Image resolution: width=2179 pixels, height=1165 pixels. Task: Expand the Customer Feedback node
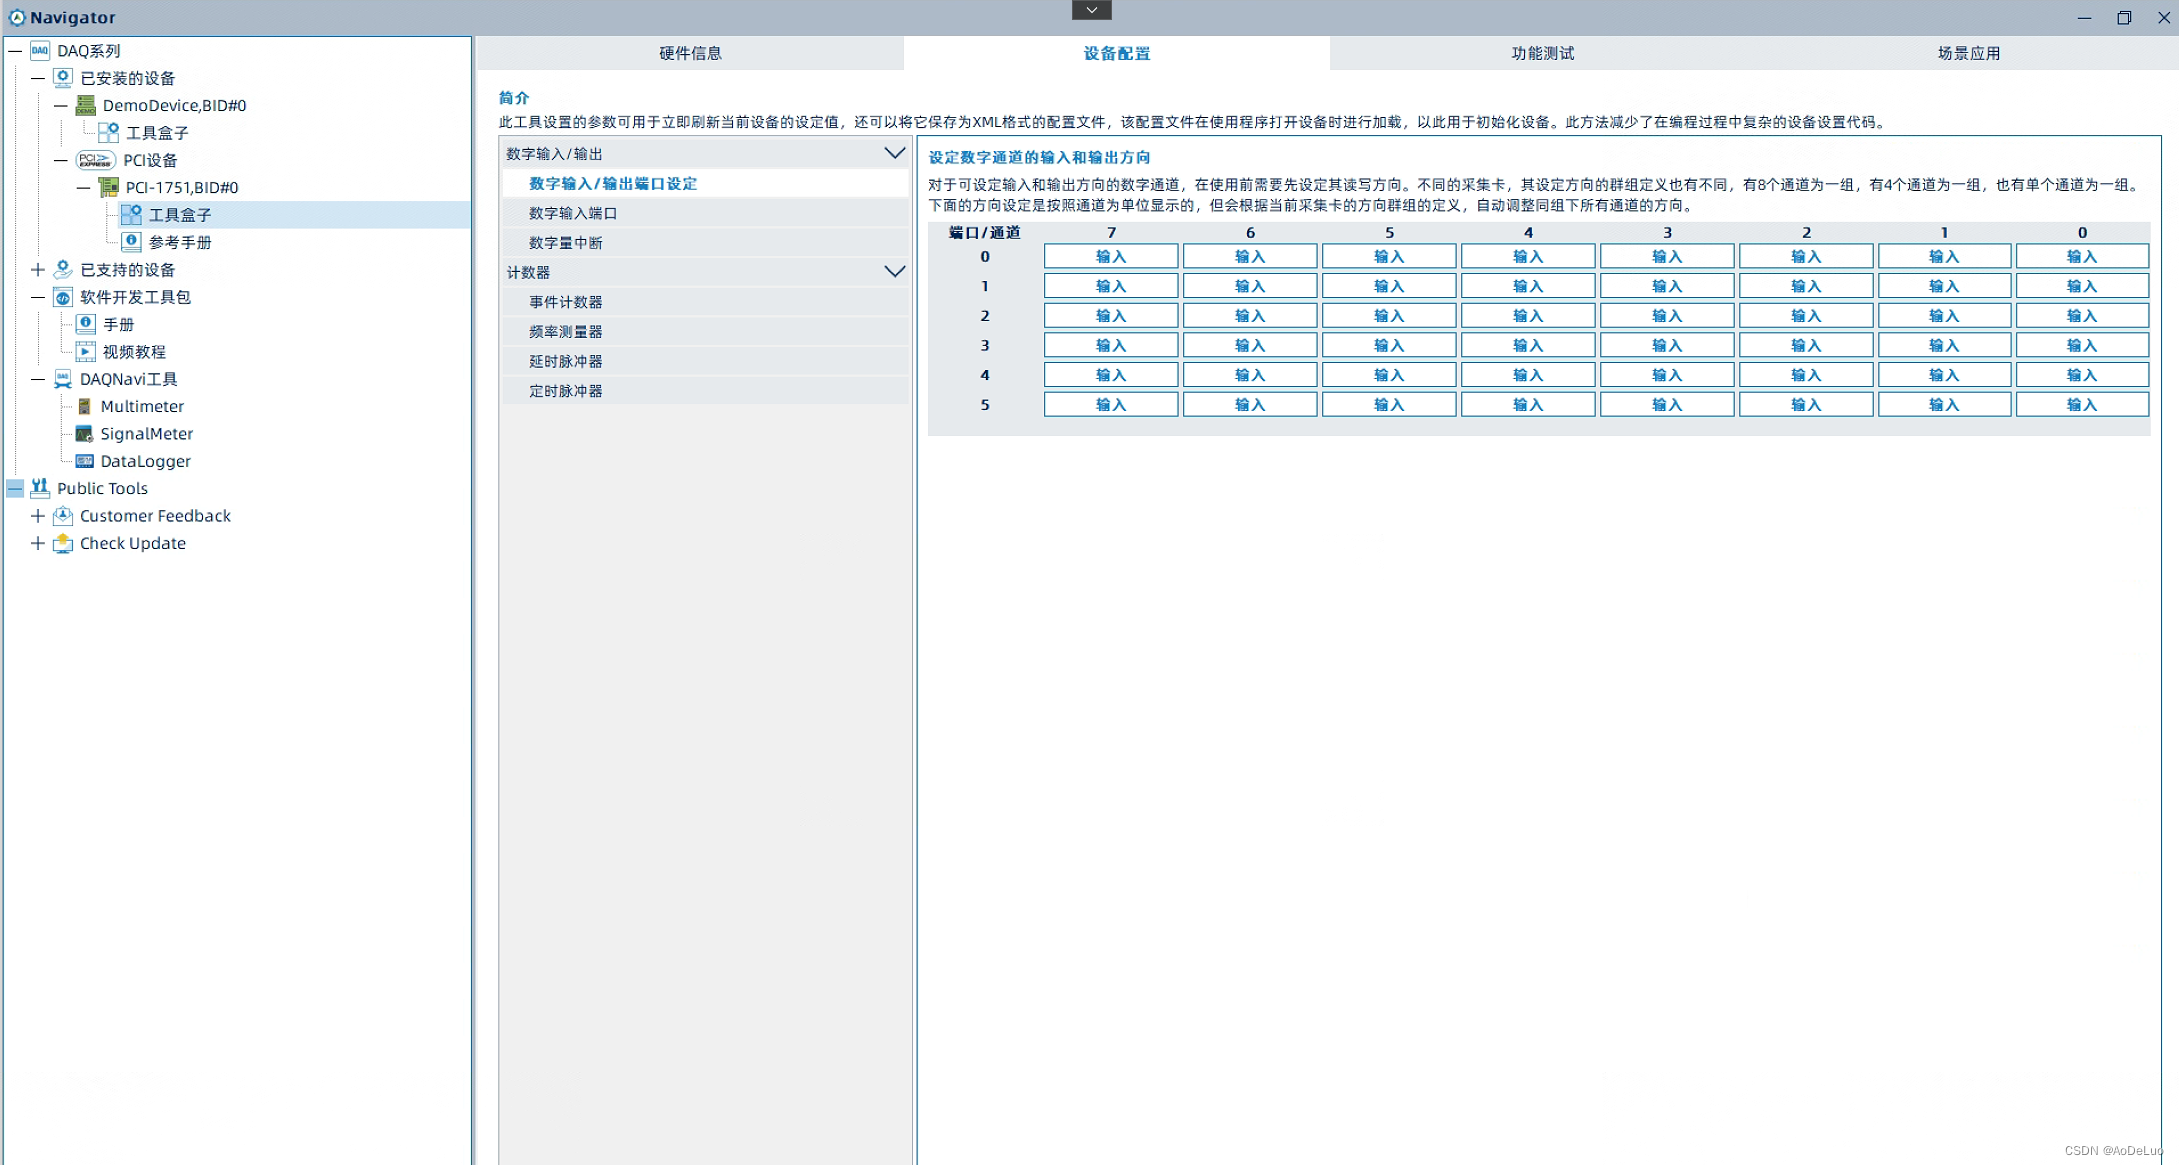pyautogui.click(x=38, y=516)
